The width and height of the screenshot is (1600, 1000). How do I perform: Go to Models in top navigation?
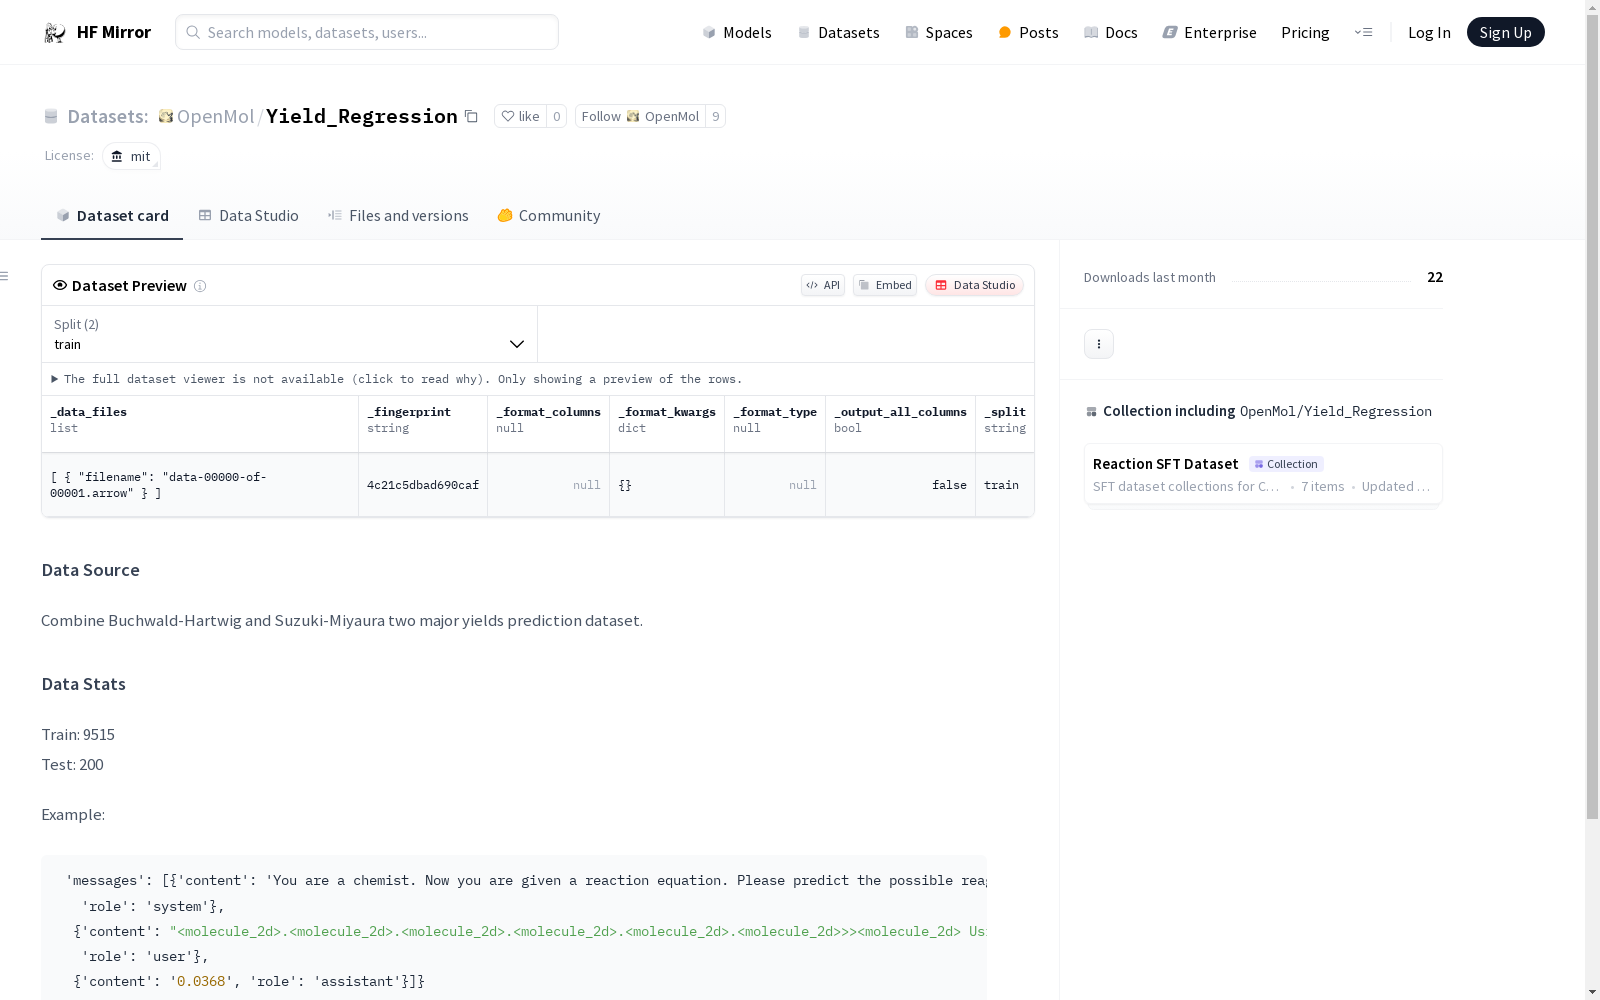[x=737, y=32]
